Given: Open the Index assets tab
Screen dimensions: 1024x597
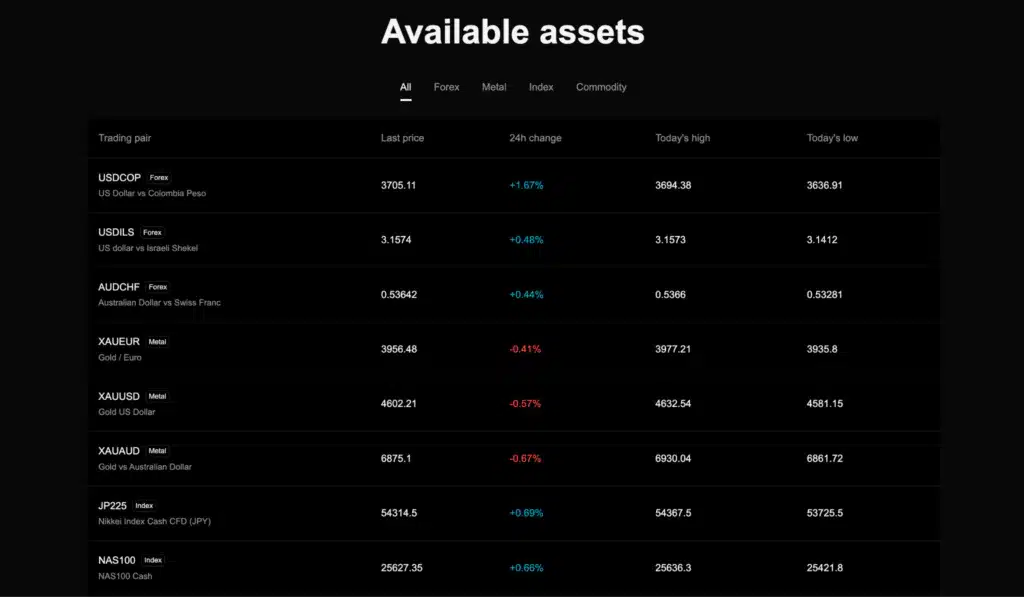Looking at the screenshot, I should 541,87.
